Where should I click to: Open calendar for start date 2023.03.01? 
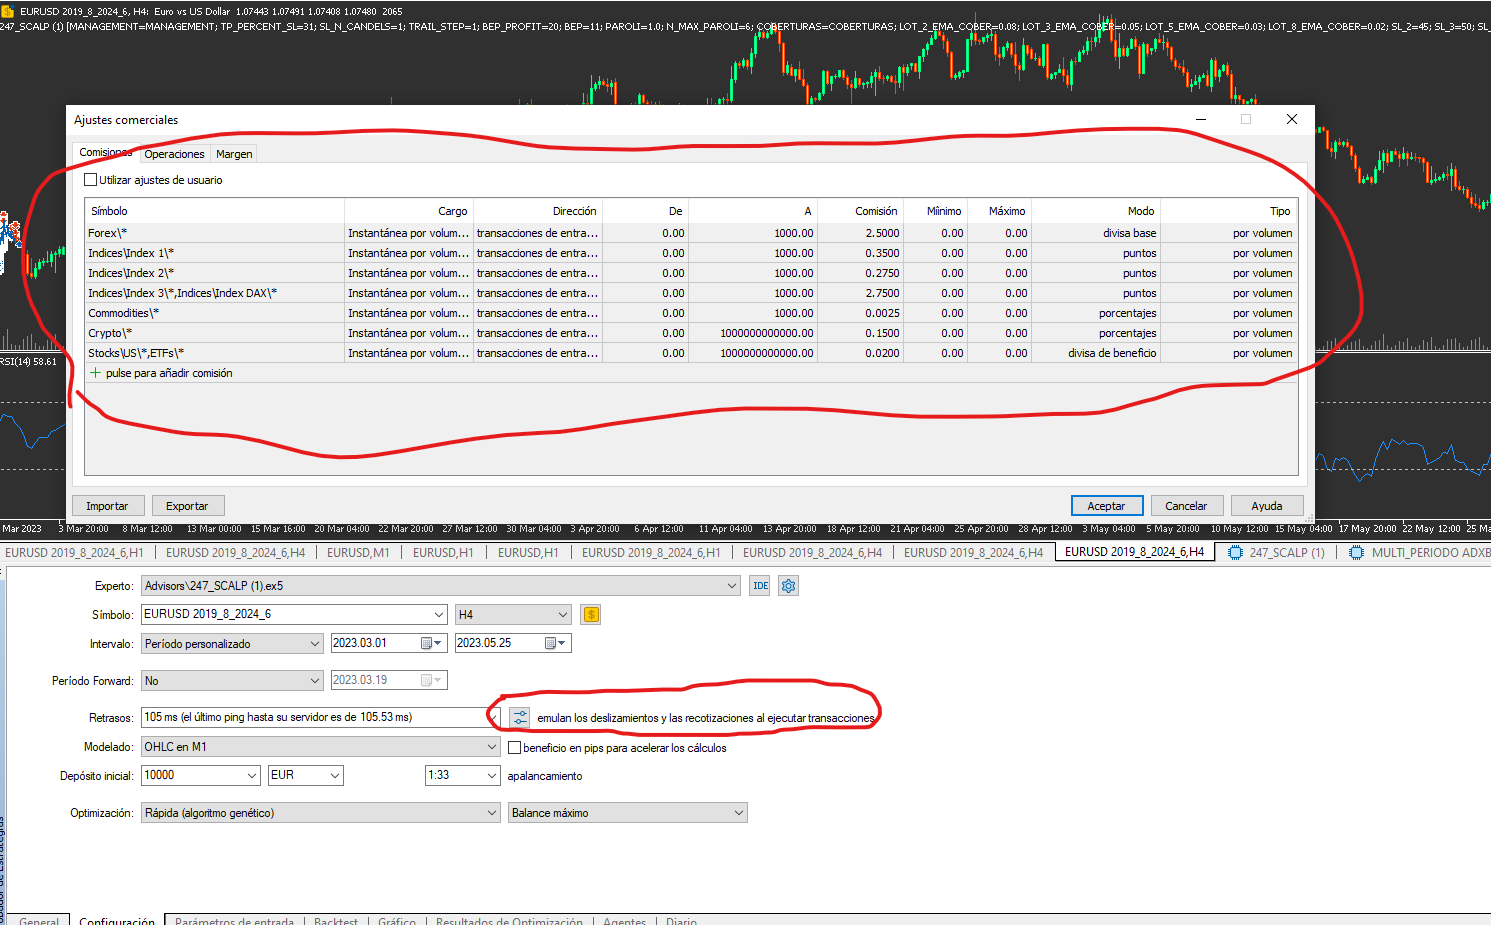[x=431, y=643]
